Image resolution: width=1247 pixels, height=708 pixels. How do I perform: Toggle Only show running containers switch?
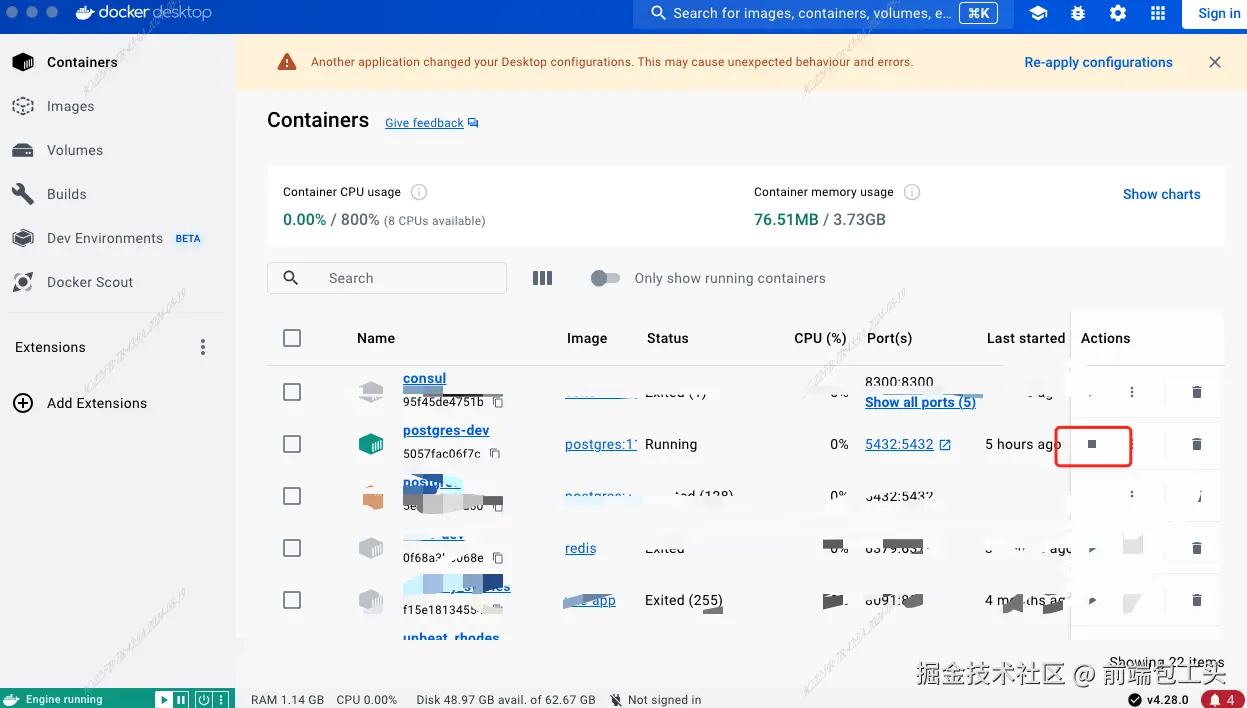(605, 278)
